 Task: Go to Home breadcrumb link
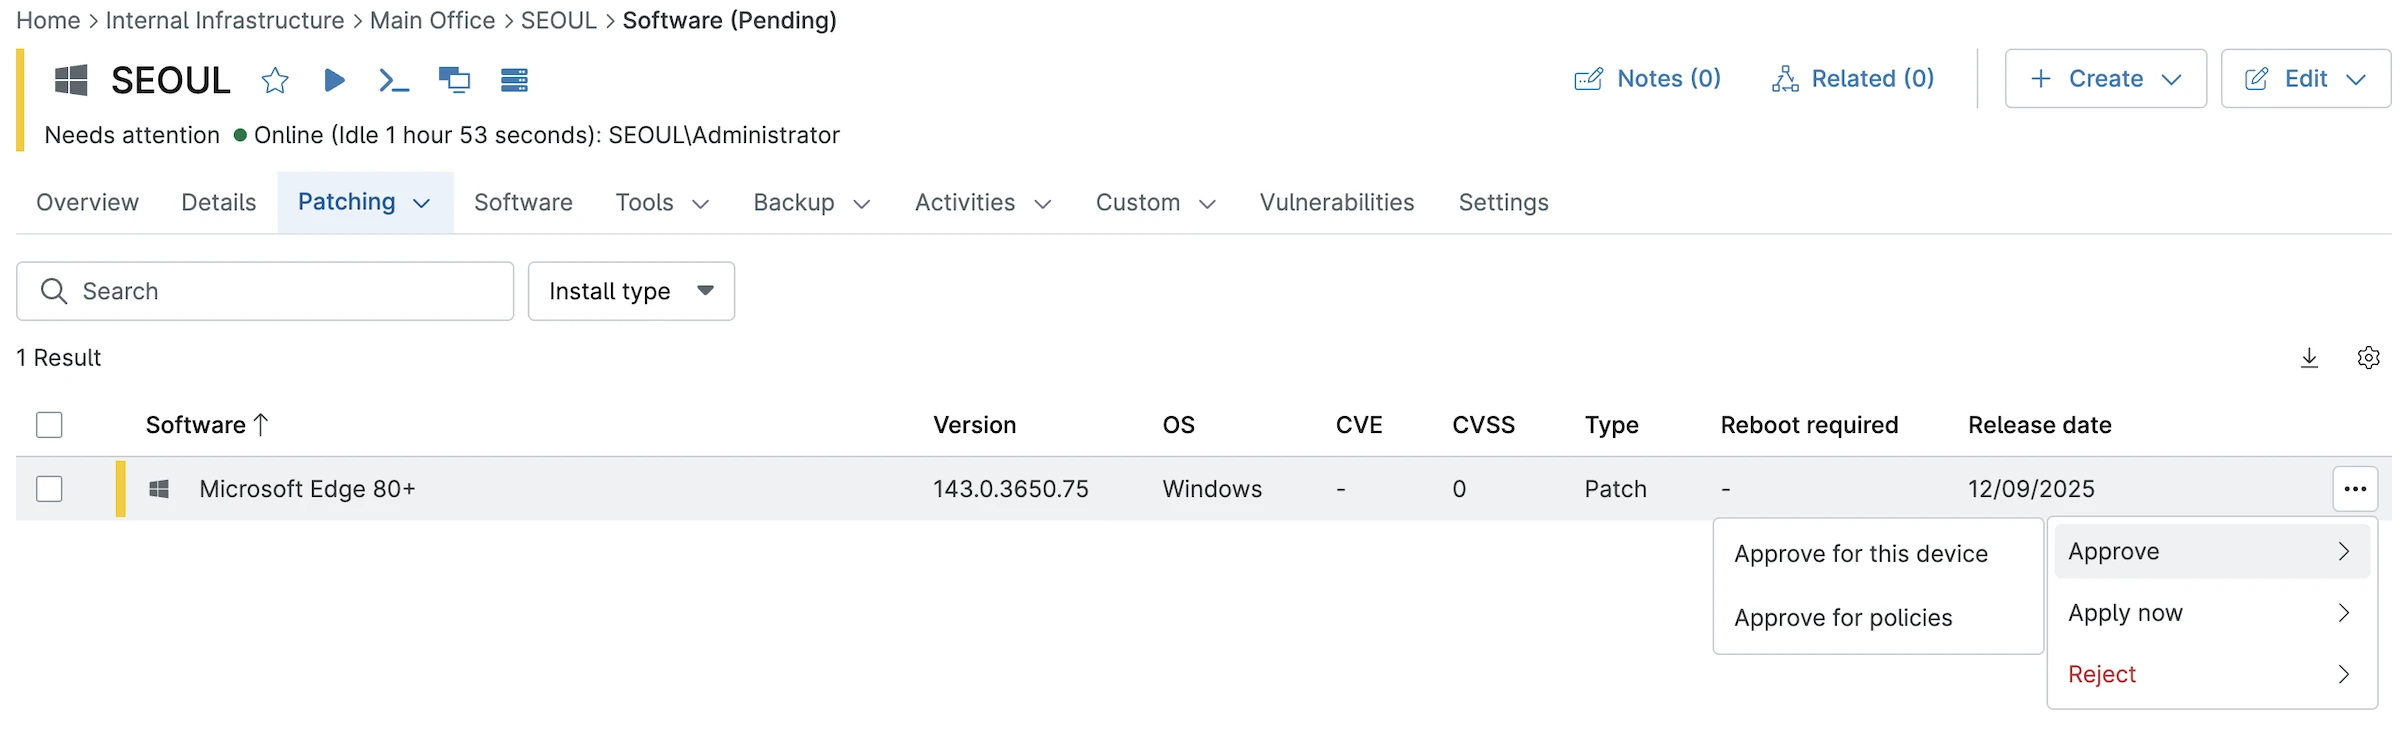(48, 20)
